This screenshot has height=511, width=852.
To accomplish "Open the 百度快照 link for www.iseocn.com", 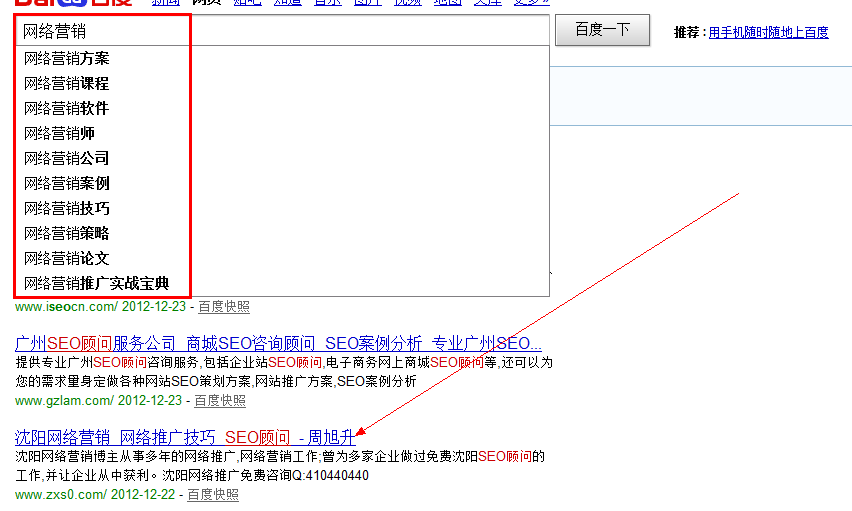I will 223,307.
